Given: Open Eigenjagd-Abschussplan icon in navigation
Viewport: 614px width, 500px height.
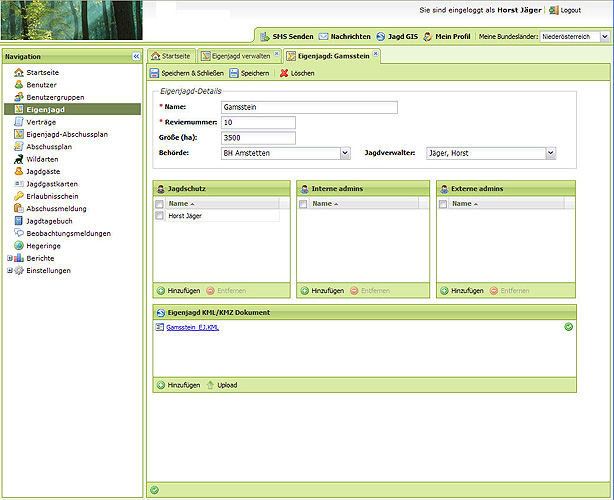Looking at the screenshot, I should tap(19, 134).
